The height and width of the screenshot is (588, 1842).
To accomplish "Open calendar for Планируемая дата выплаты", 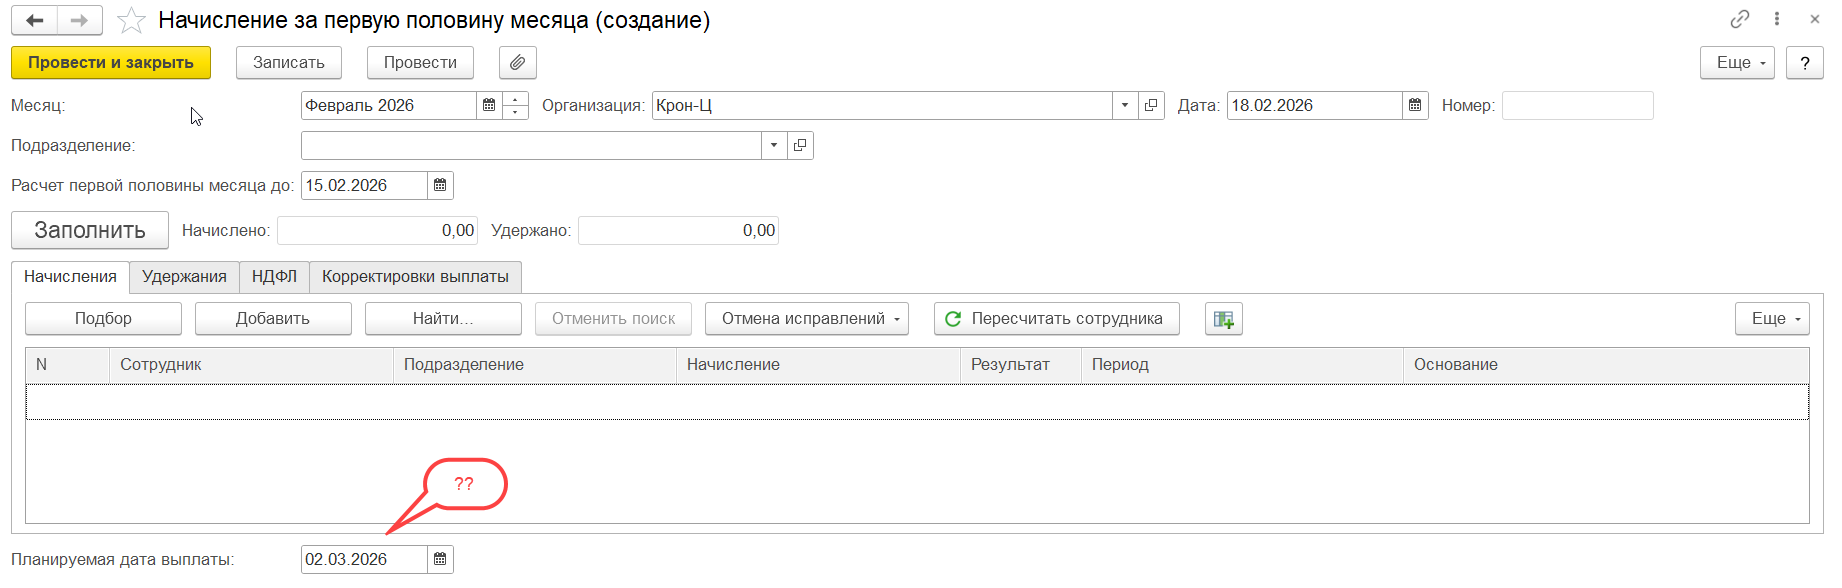I will (440, 560).
